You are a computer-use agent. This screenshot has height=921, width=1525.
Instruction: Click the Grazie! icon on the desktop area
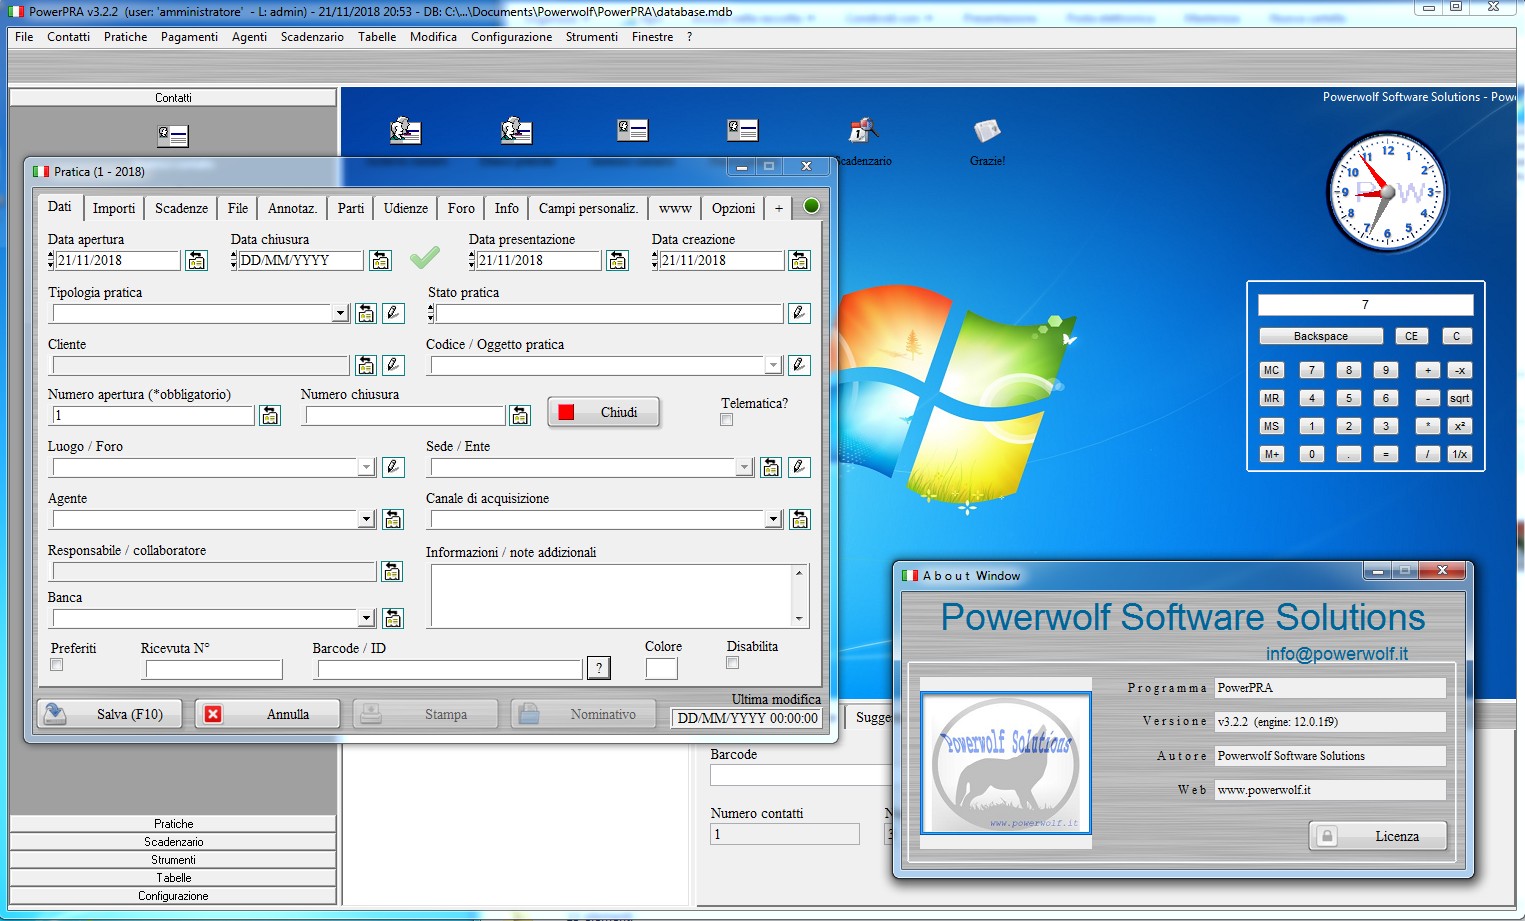click(x=987, y=131)
